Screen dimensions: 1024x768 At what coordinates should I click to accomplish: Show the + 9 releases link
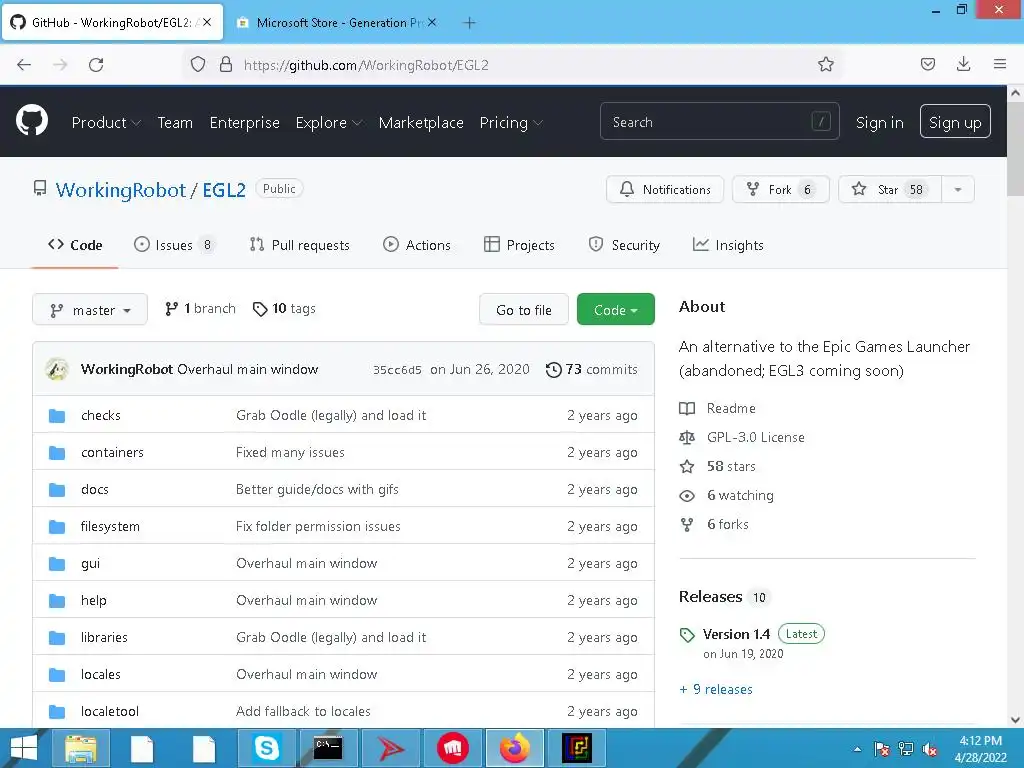click(716, 690)
